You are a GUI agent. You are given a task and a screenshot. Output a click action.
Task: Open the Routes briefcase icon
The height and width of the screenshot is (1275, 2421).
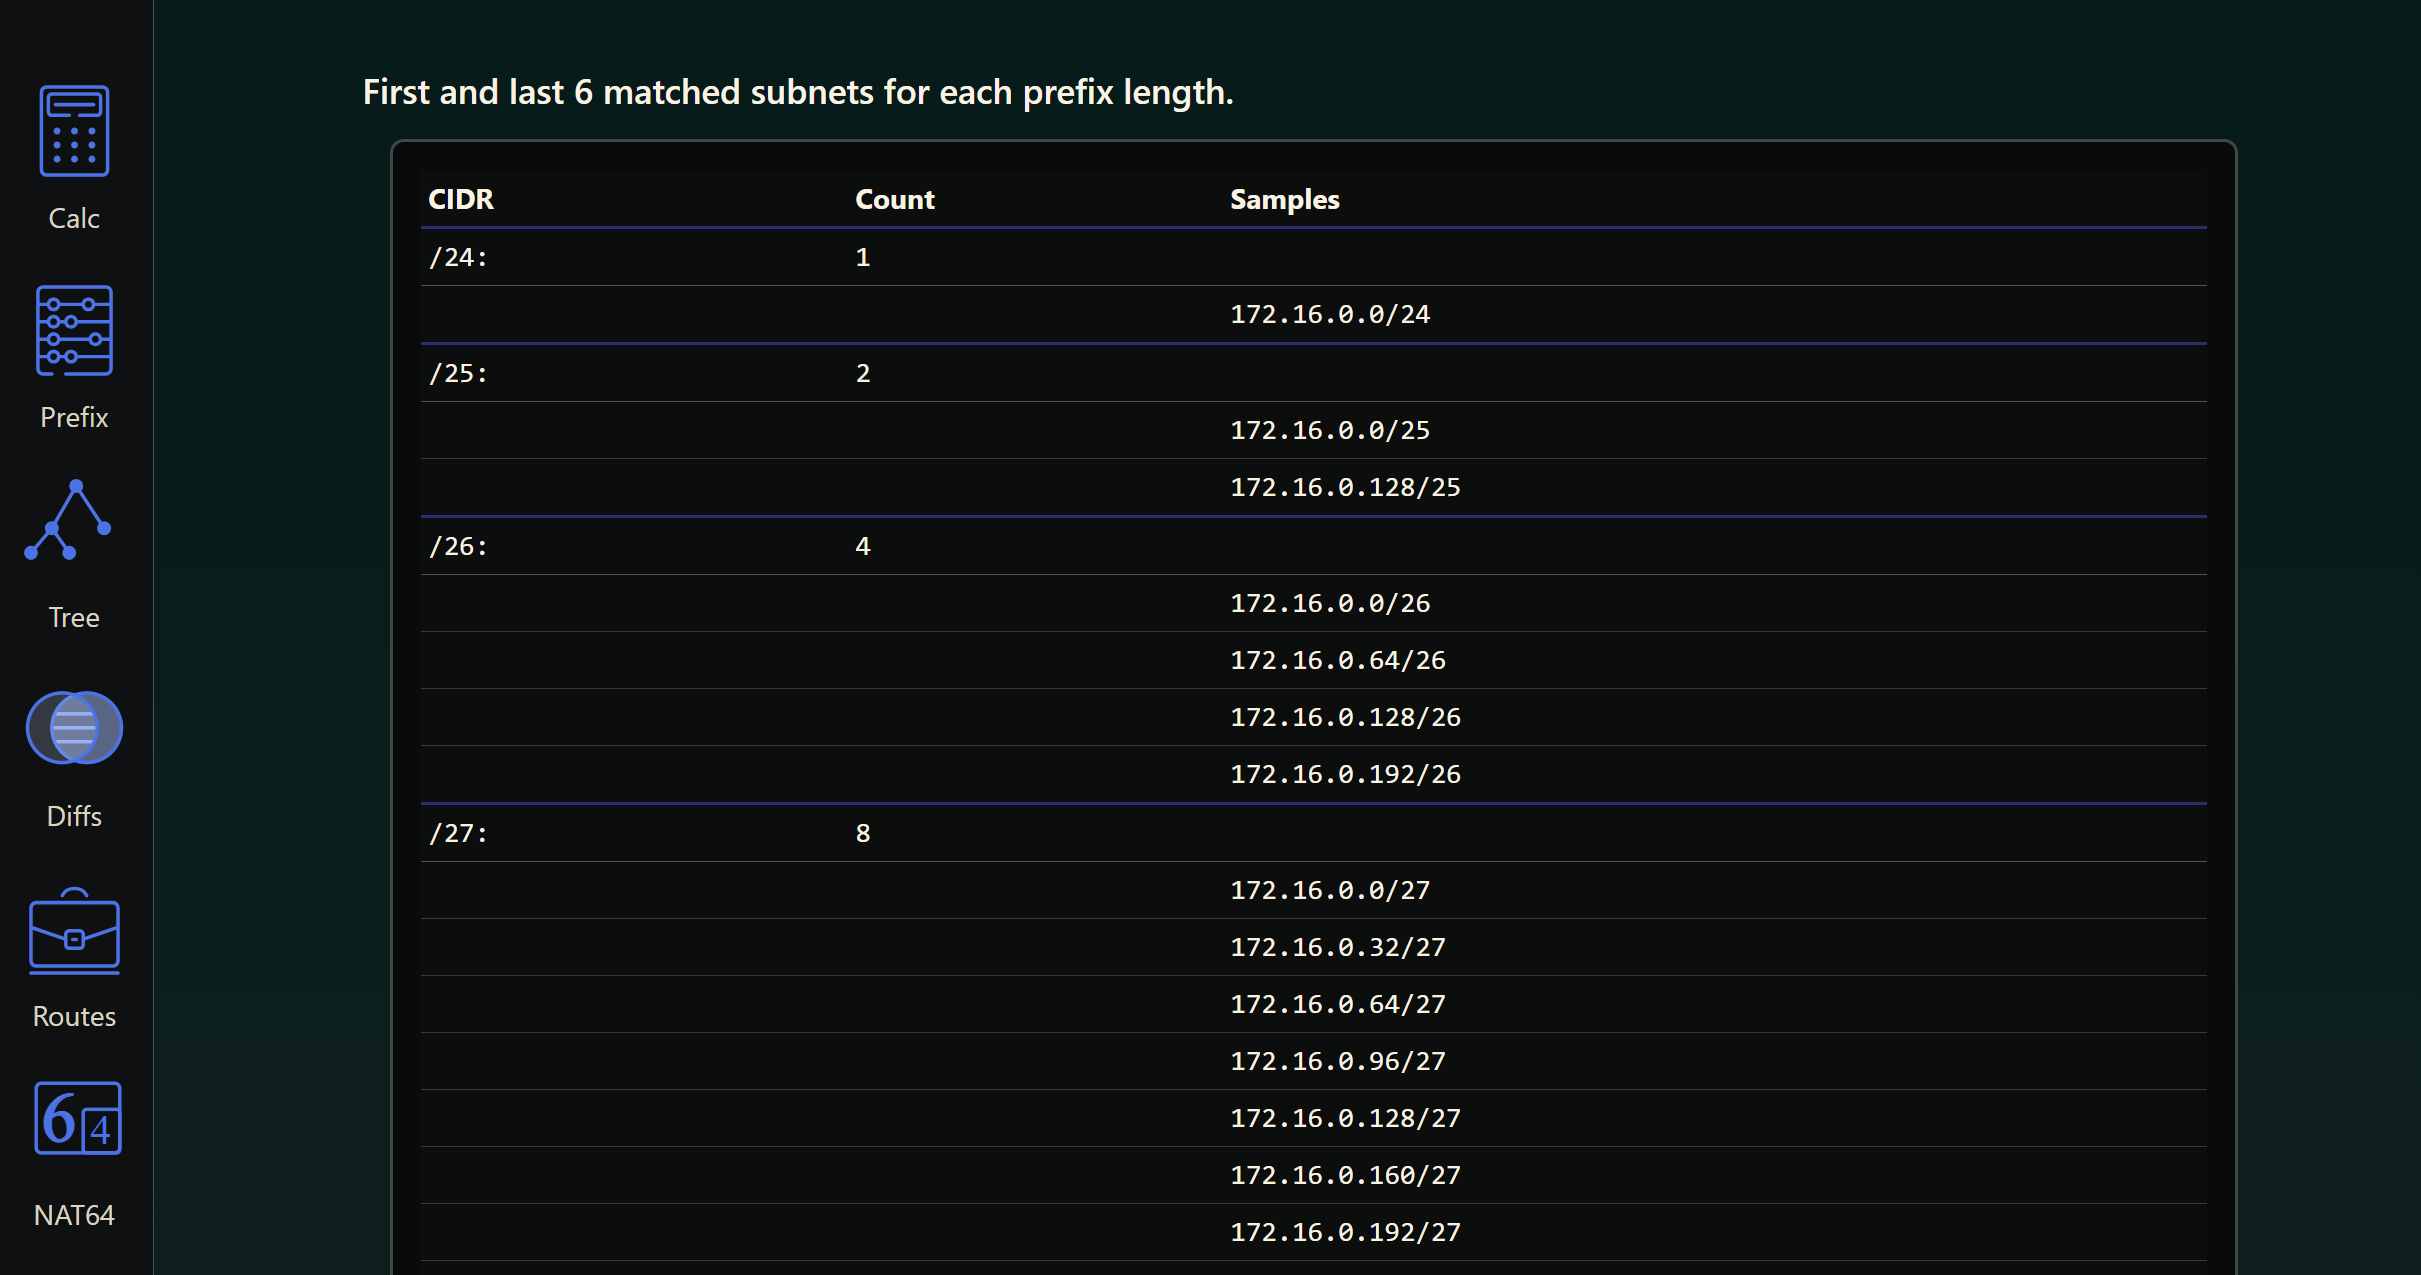[x=74, y=932]
